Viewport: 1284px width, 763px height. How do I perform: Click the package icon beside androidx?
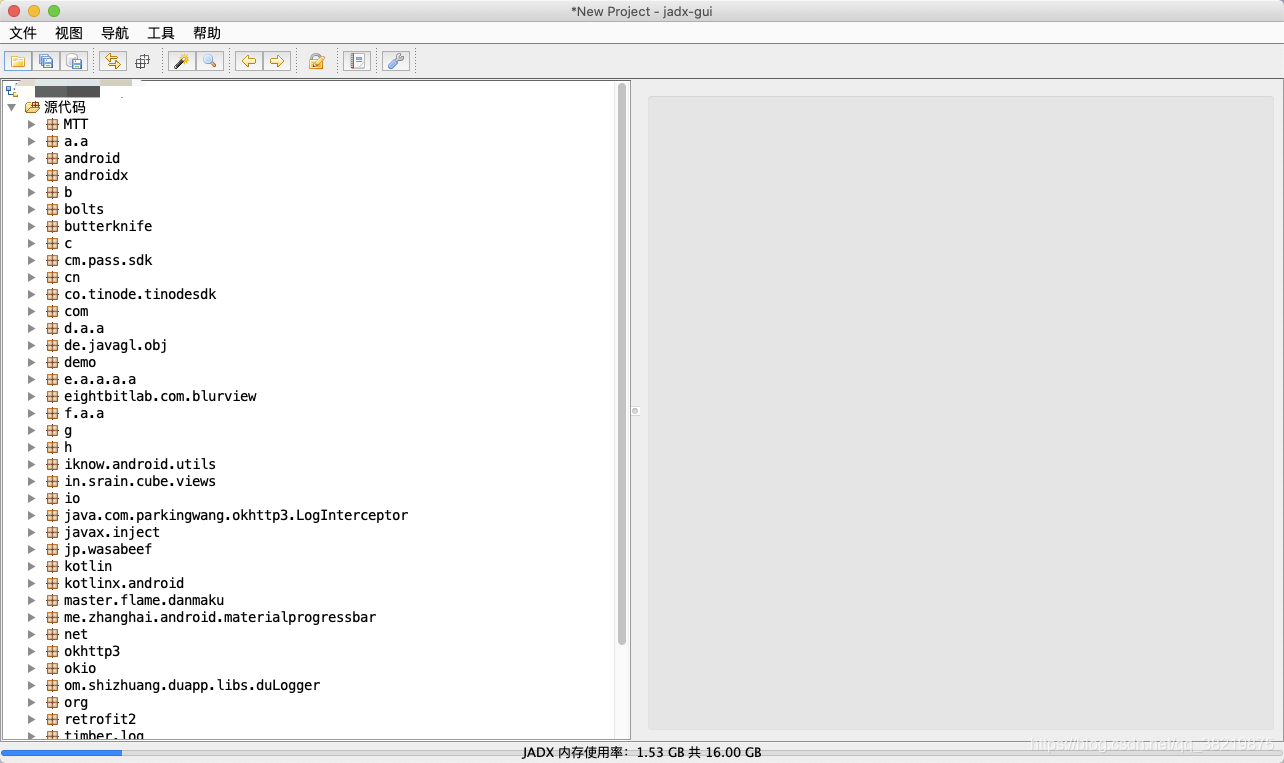[x=52, y=175]
